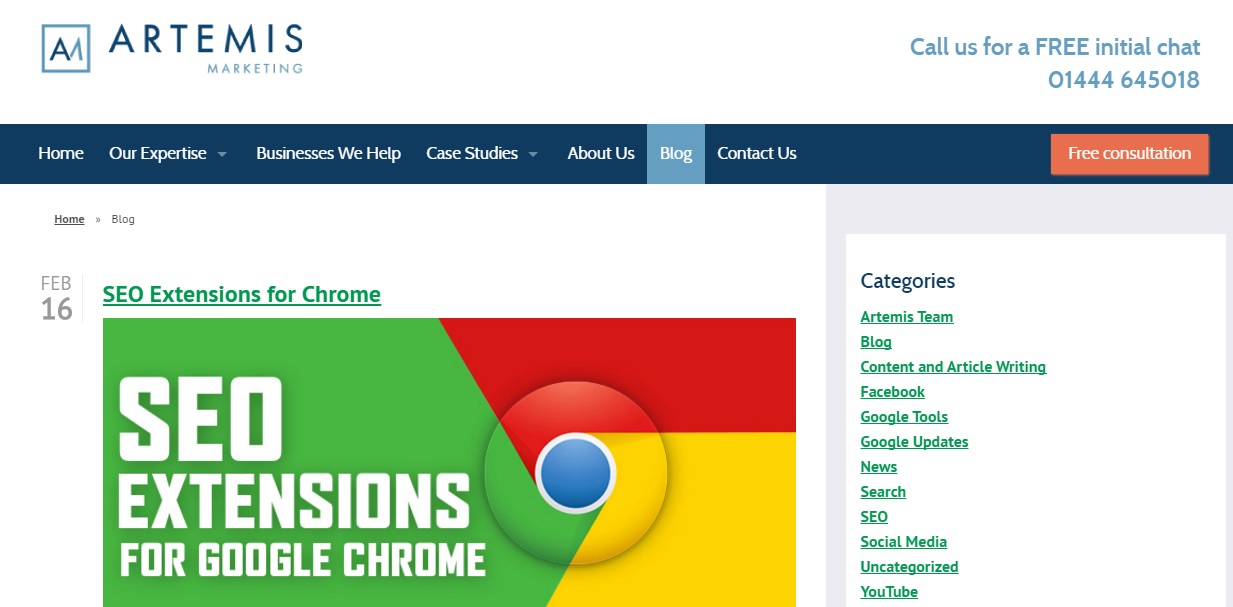Expand the Case Studies dropdown arrow
The image size is (1233, 607).
click(x=533, y=155)
